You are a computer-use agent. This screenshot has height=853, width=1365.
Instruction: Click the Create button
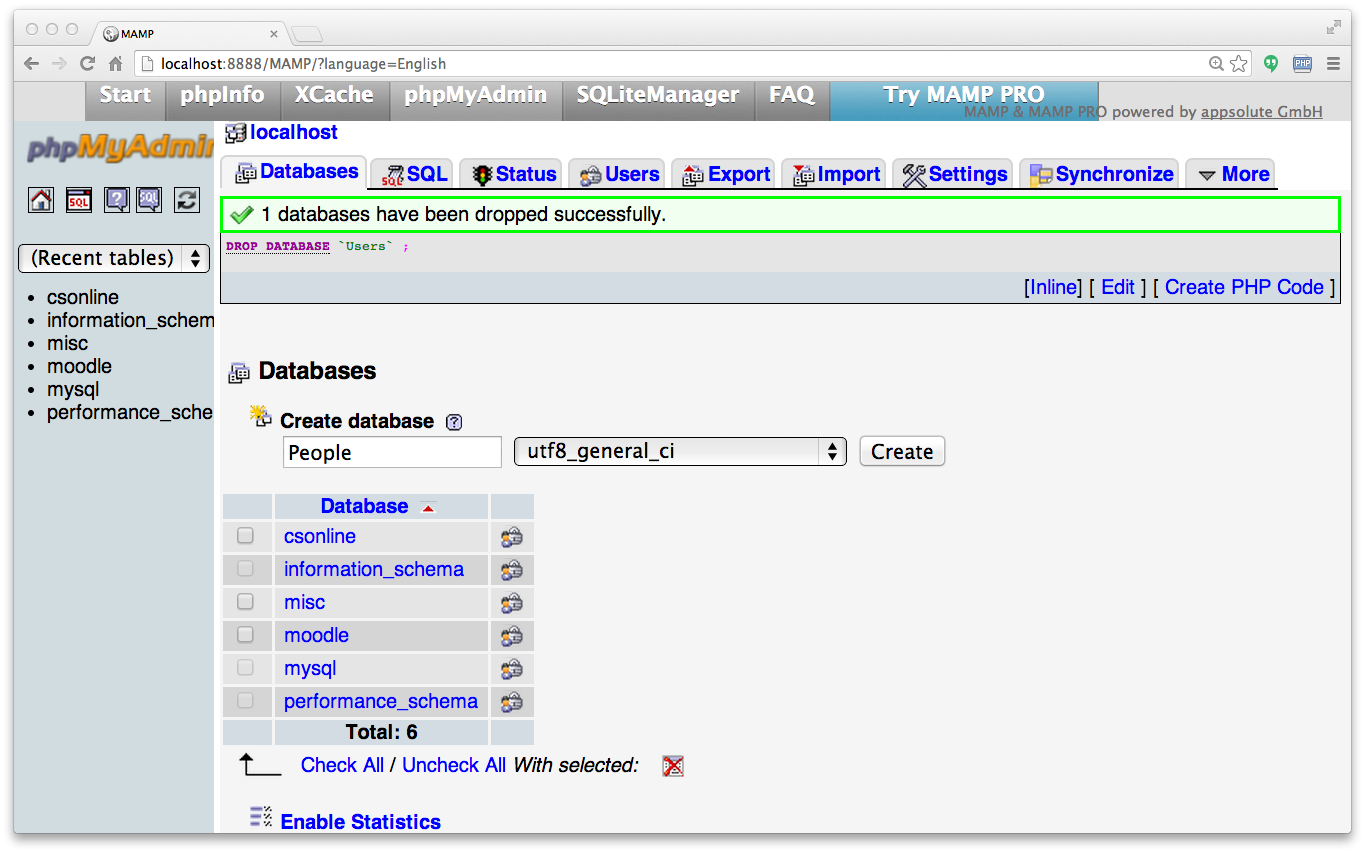tap(902, 451)
